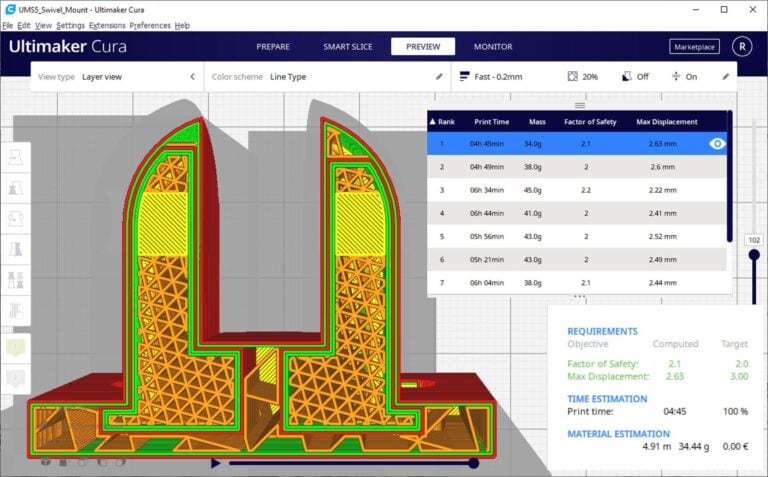
Task: Select the Rotate tool in left toolbar
Action: [16, 219]
